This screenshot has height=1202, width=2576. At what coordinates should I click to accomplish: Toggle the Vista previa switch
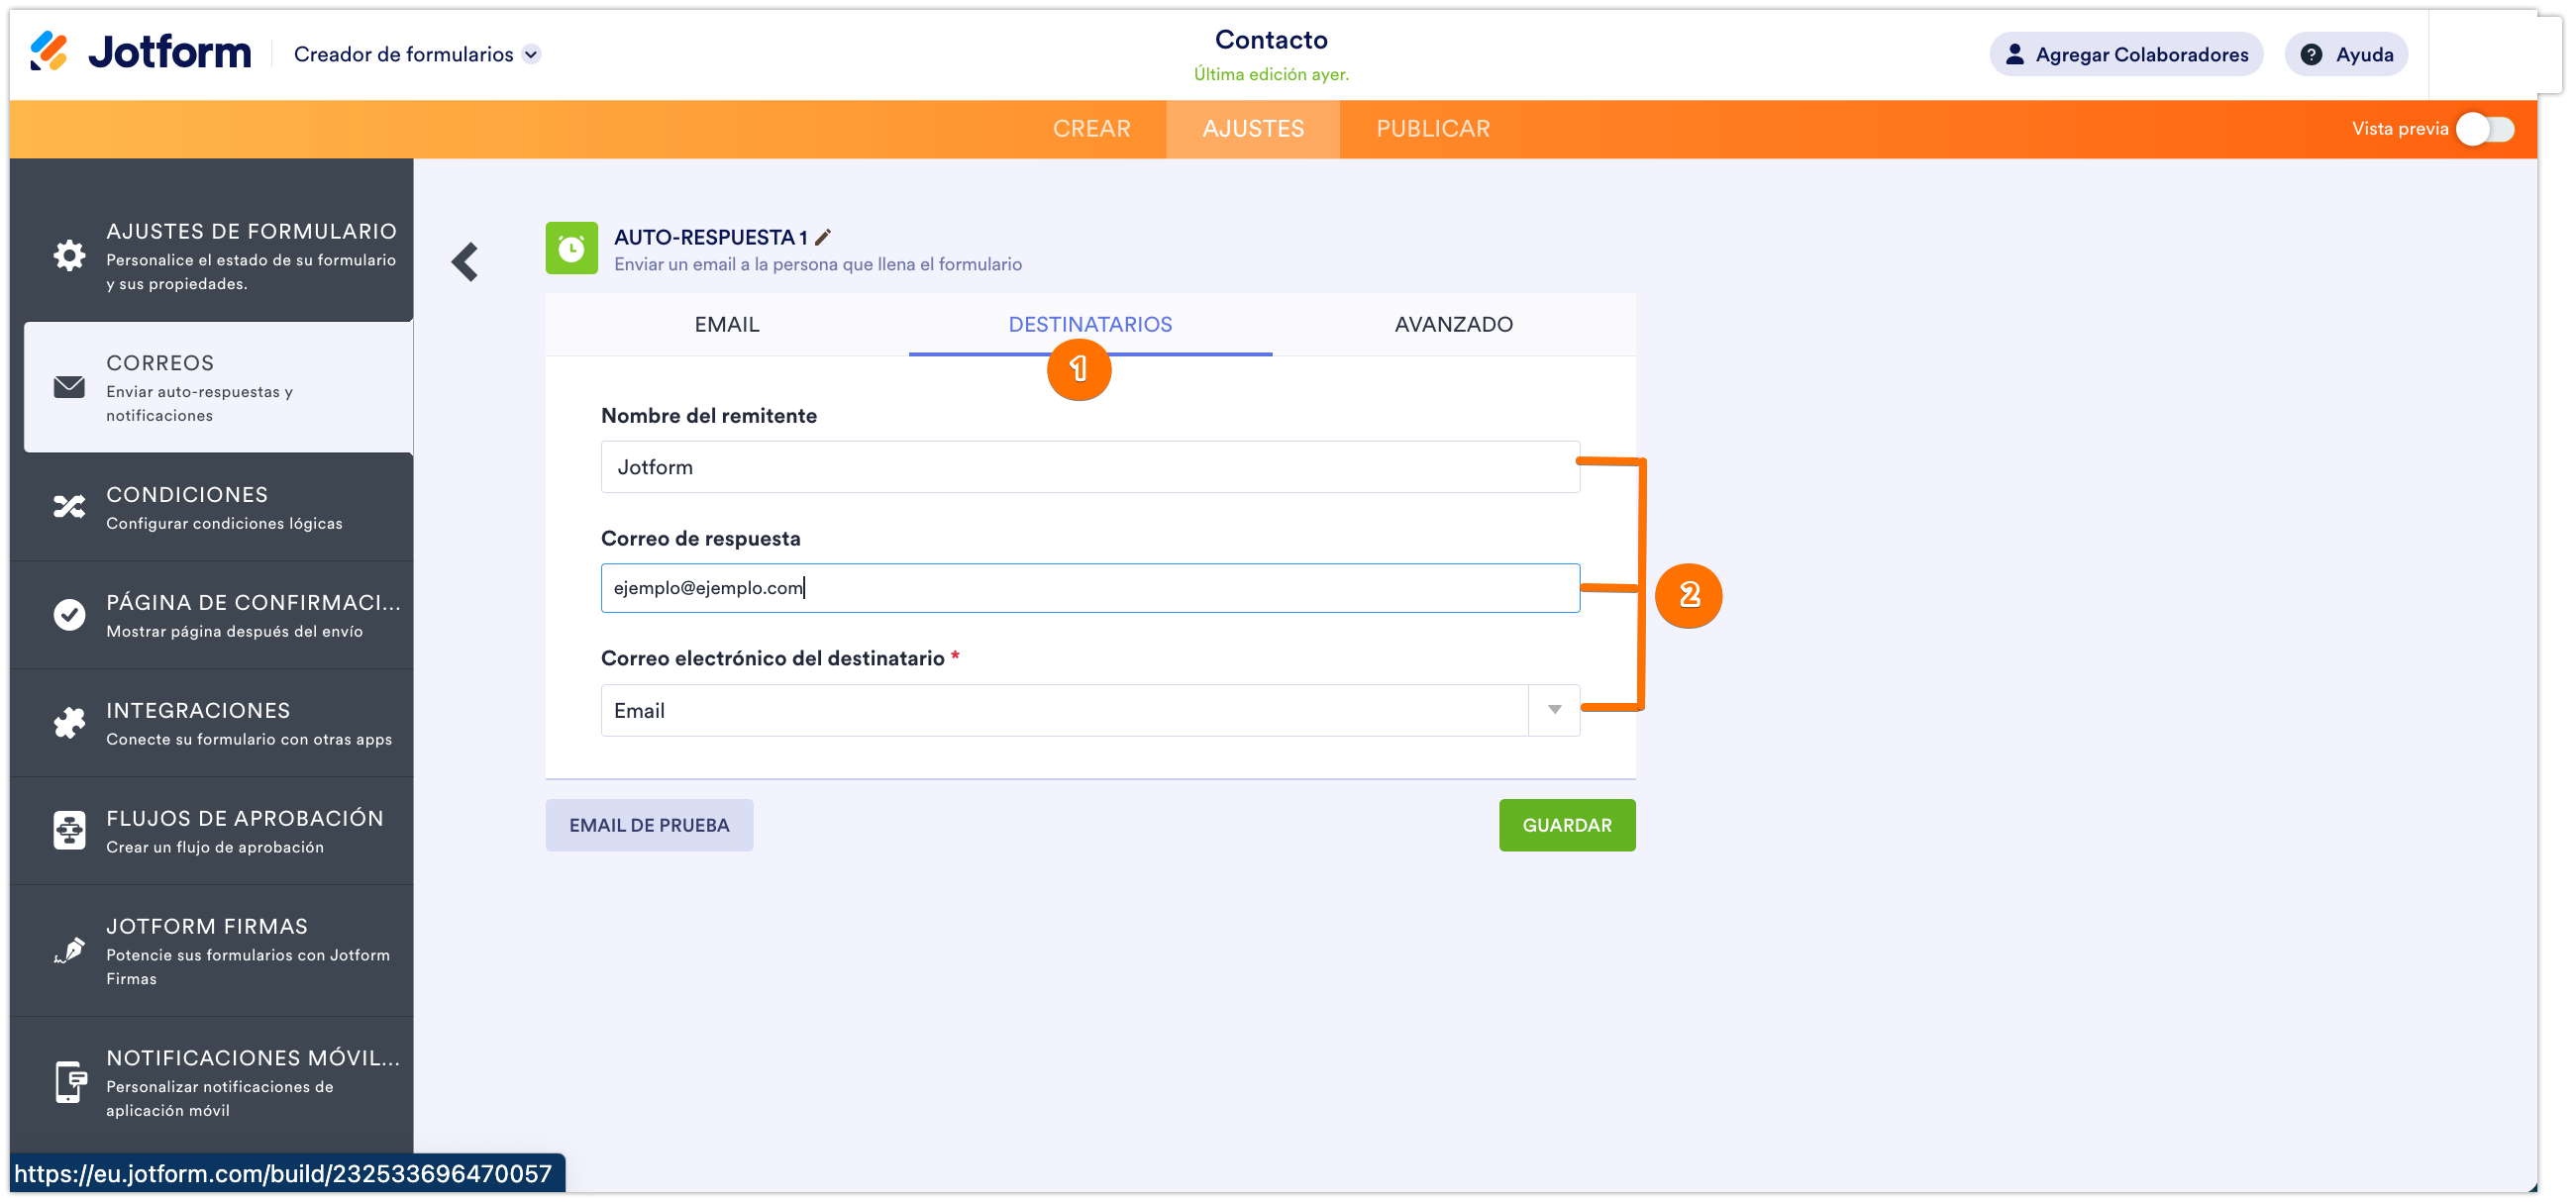(2484, 129)
